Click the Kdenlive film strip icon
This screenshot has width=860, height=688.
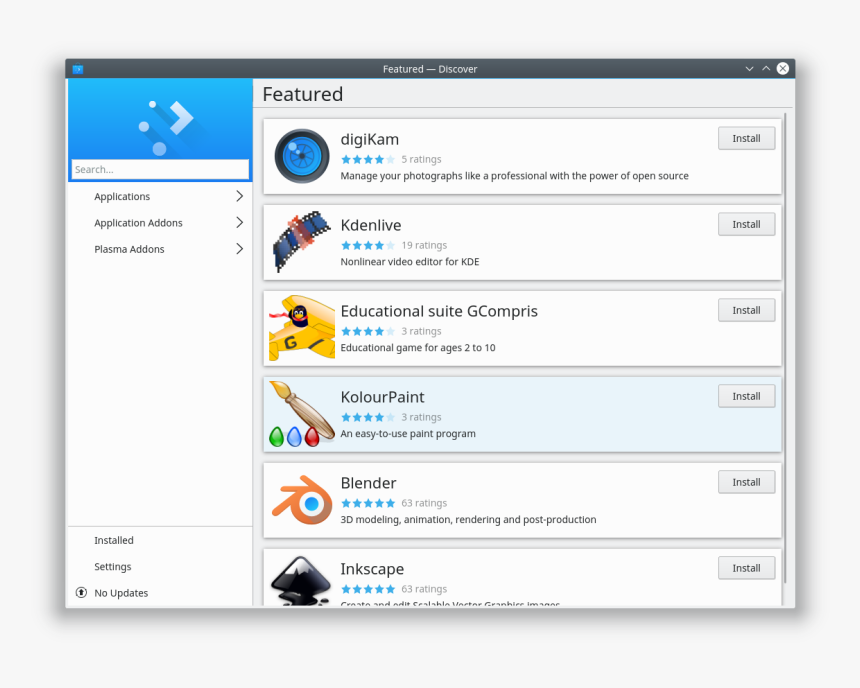pyautogui.click(x=302, y=241)
